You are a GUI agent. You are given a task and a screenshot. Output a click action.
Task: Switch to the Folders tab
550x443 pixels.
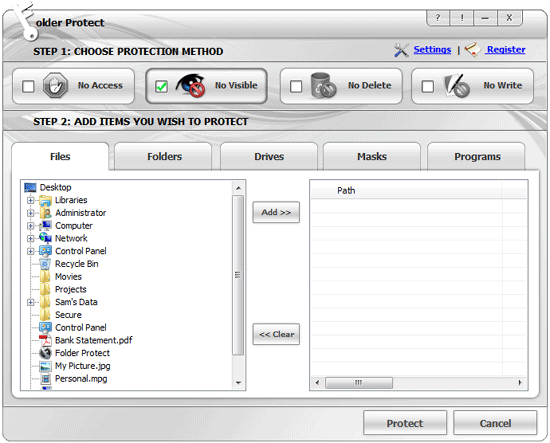[164, 156]
